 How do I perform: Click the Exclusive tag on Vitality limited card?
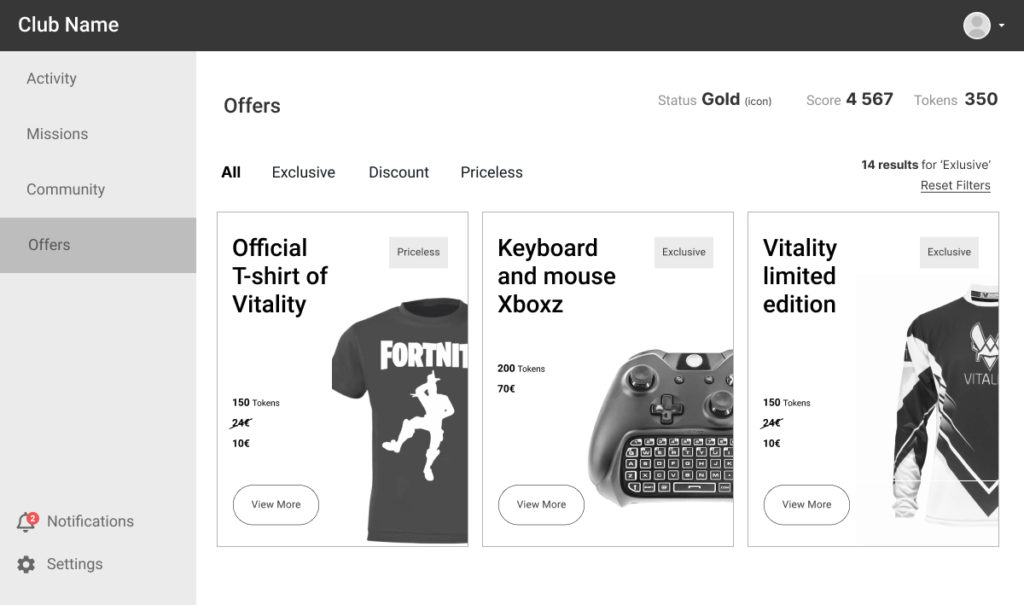click(949, 252)
